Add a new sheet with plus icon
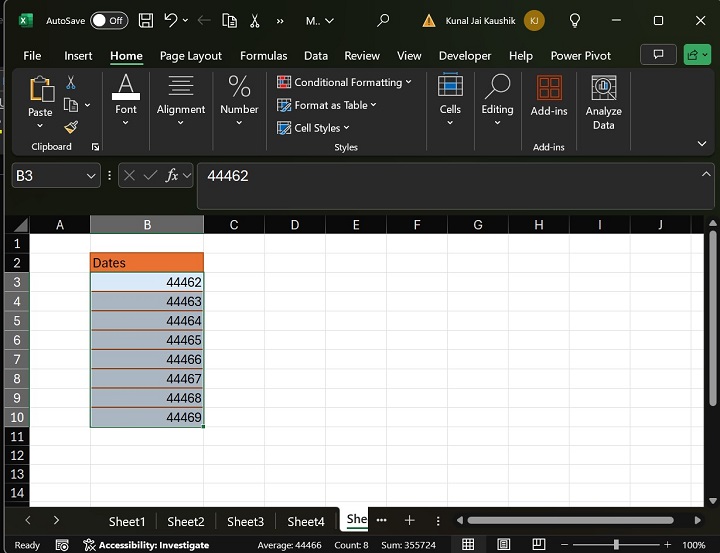The width and height of the screenshot is (720, 553). pos(409,521)
